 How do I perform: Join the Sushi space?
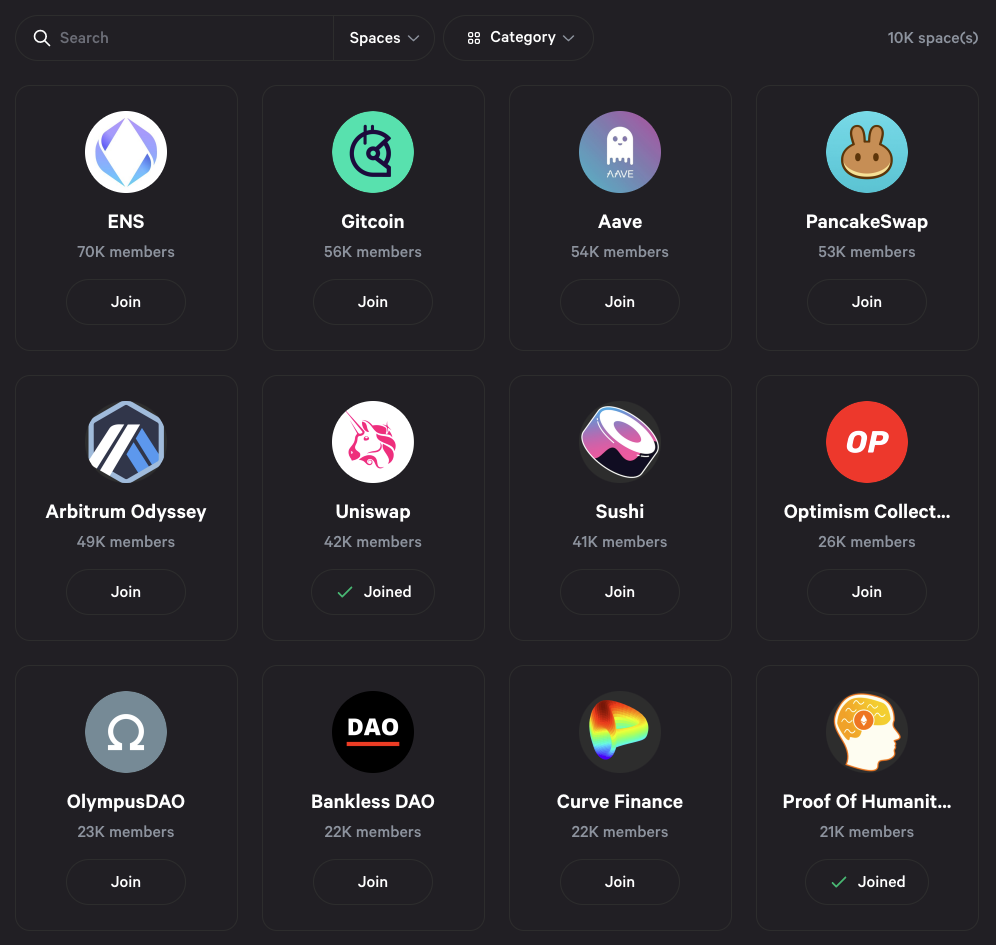(x=620, y=592)
